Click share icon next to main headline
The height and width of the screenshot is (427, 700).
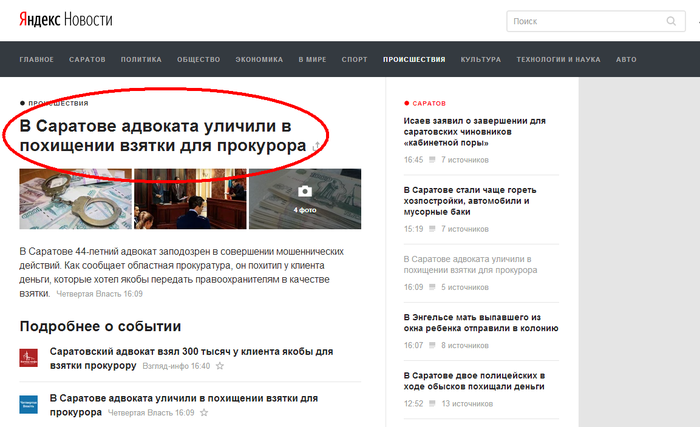click(x=317, y=148)
